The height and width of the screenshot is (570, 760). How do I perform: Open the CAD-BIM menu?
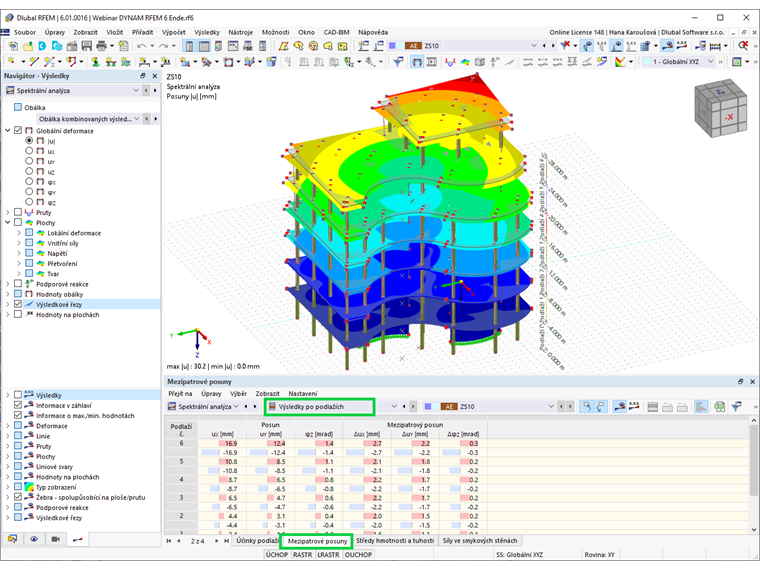(336, 32)
